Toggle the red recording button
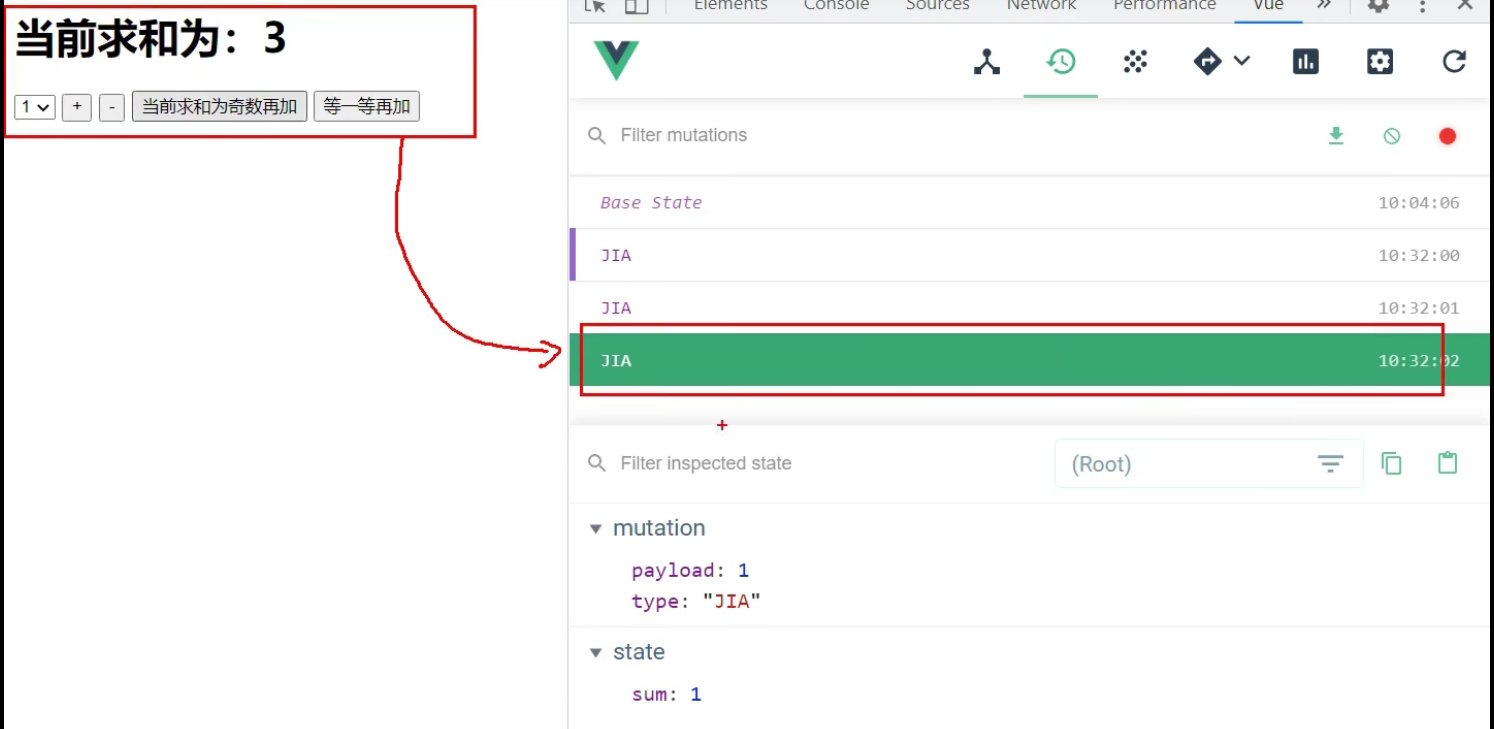The height and width of the screenshot is (729, 1494). 1447,136
